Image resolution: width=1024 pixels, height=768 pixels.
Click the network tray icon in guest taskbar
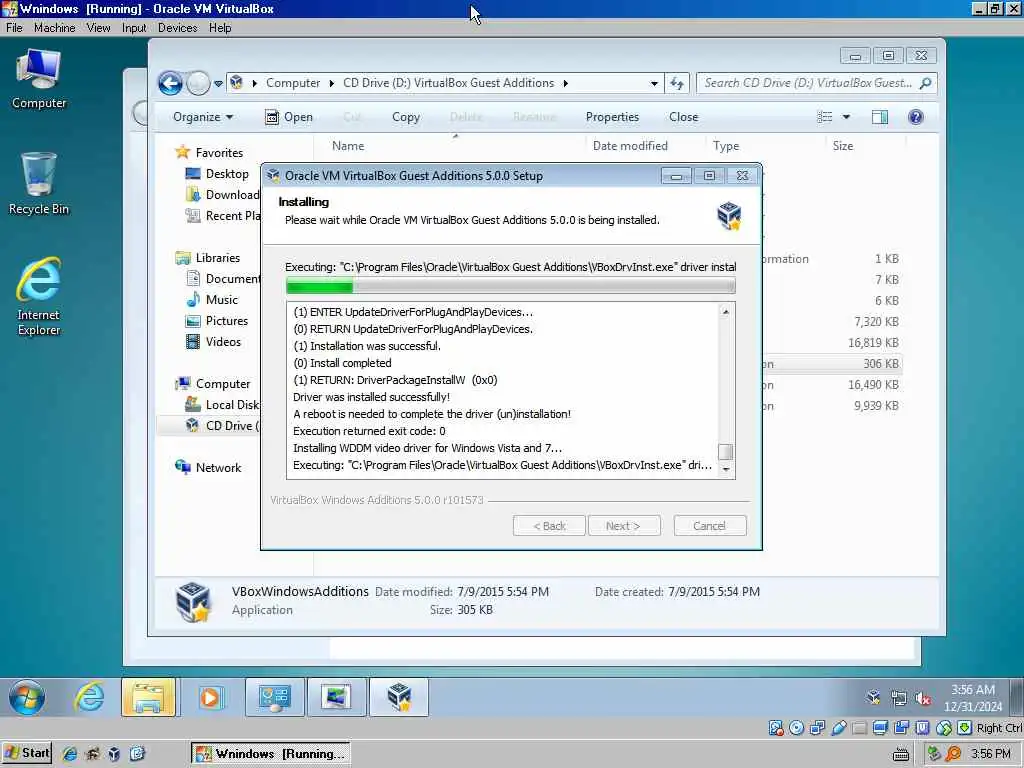(899, 699)
